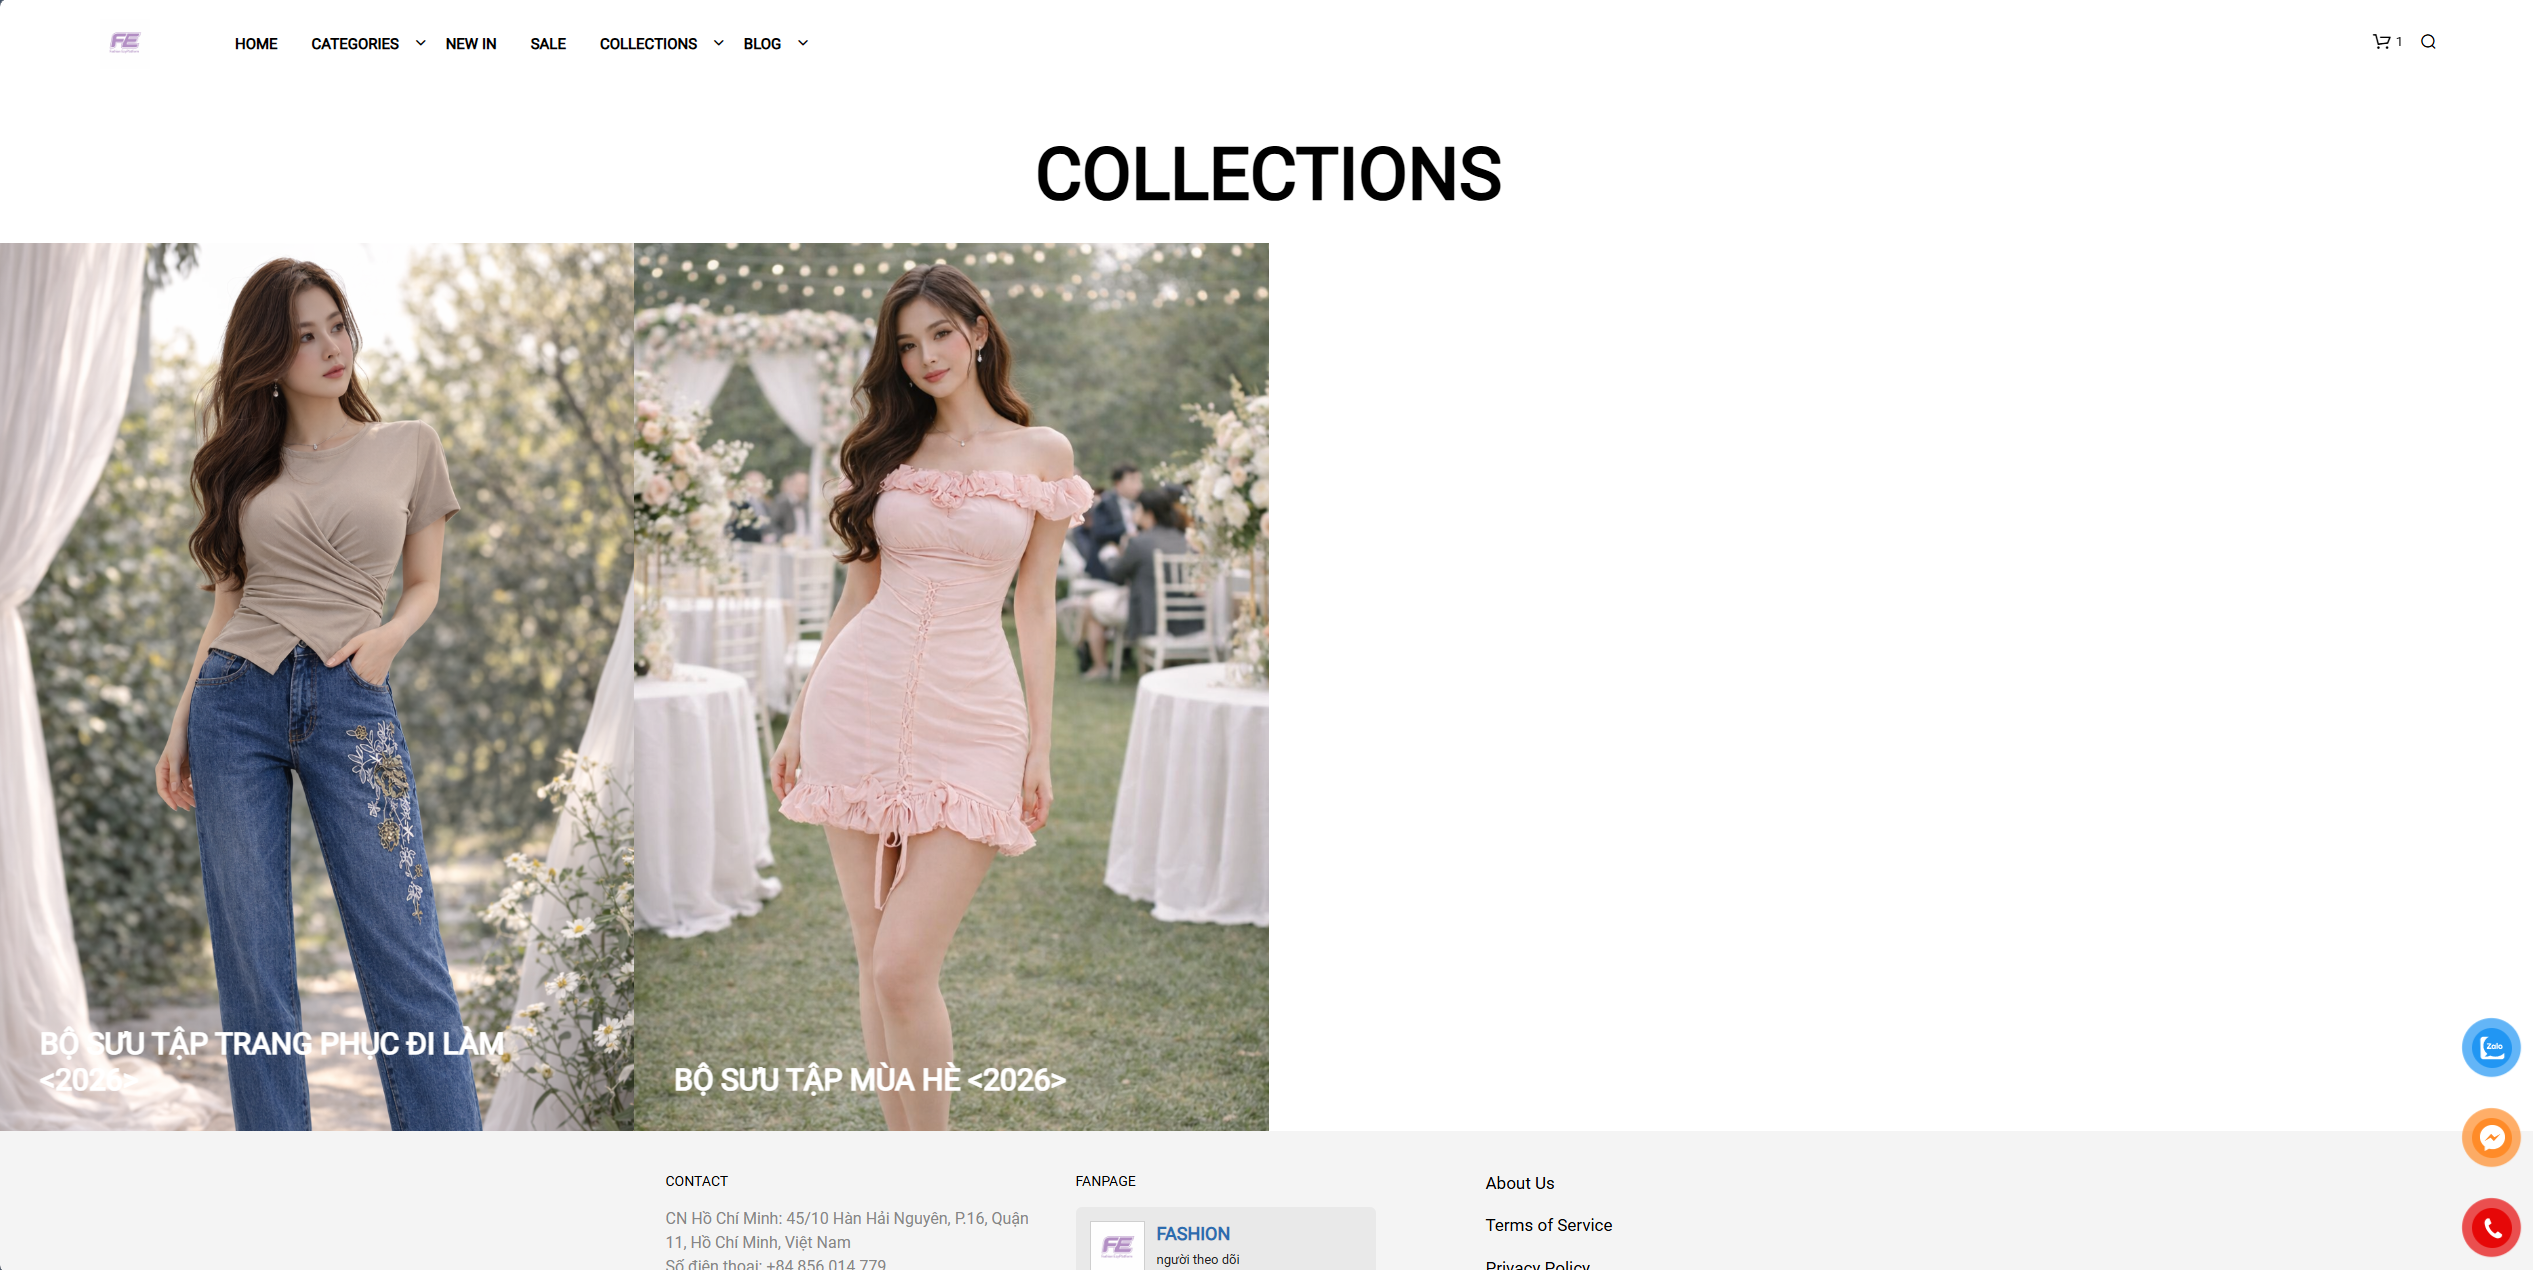Image resolution: width=2533 pixels, height=1270 pixels.
Task: Click the FE fanpage logo thumbnail
Action: click(1117, 1245)
